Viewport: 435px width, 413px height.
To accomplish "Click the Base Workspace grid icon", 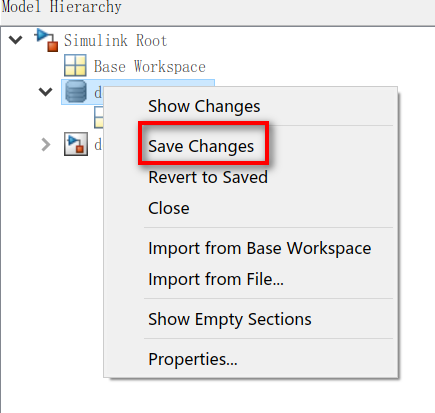I will (75, 65).
